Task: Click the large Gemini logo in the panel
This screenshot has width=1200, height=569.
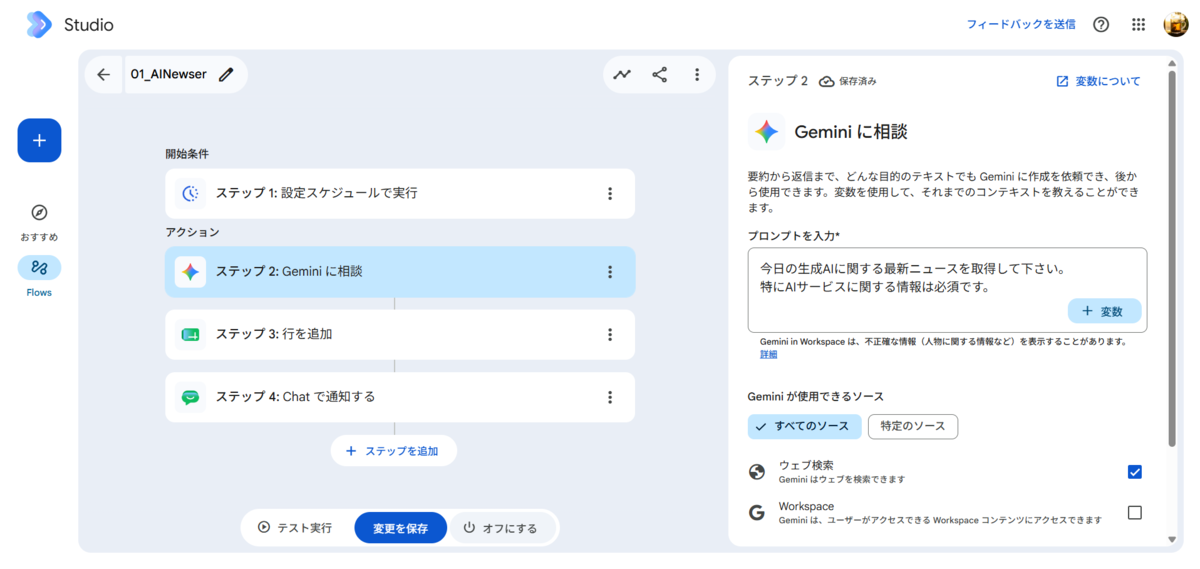Action: tap(767, 131)
